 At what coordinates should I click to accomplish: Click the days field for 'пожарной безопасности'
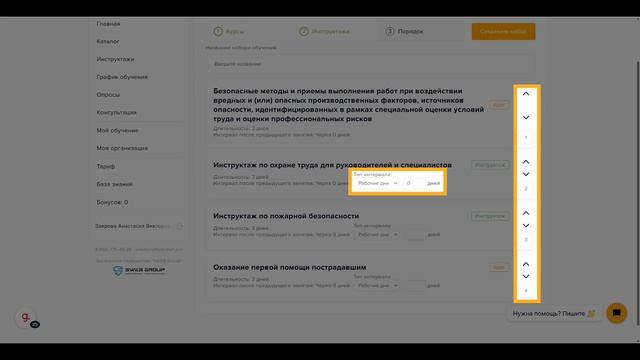click(x=413, y=235)
